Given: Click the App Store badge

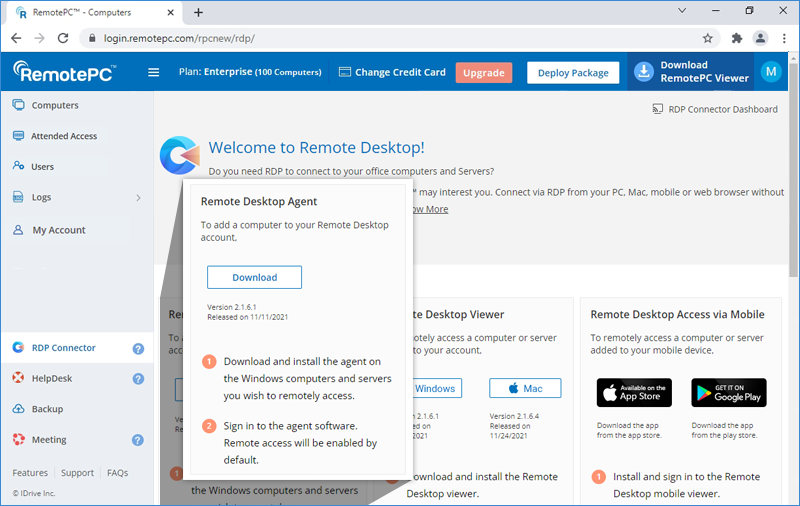Looking at the screenshot, I should (634, 393).
